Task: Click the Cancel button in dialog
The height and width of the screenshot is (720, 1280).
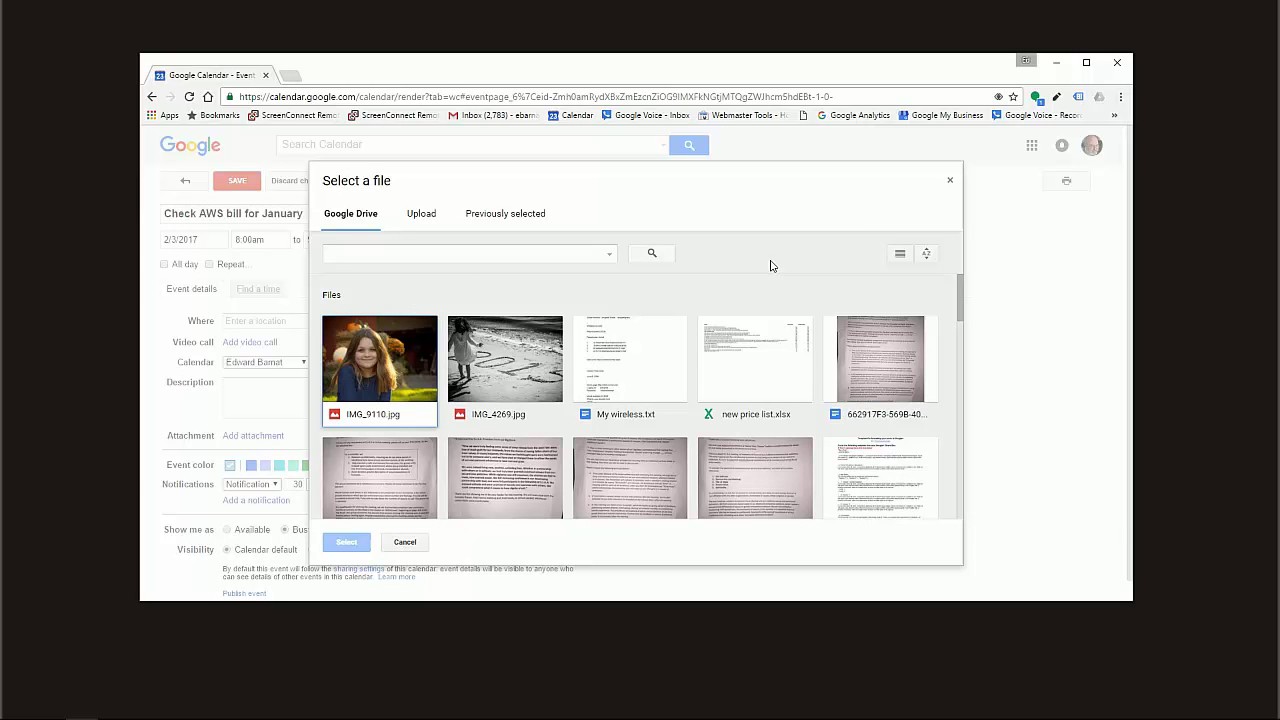Action: 405,542
